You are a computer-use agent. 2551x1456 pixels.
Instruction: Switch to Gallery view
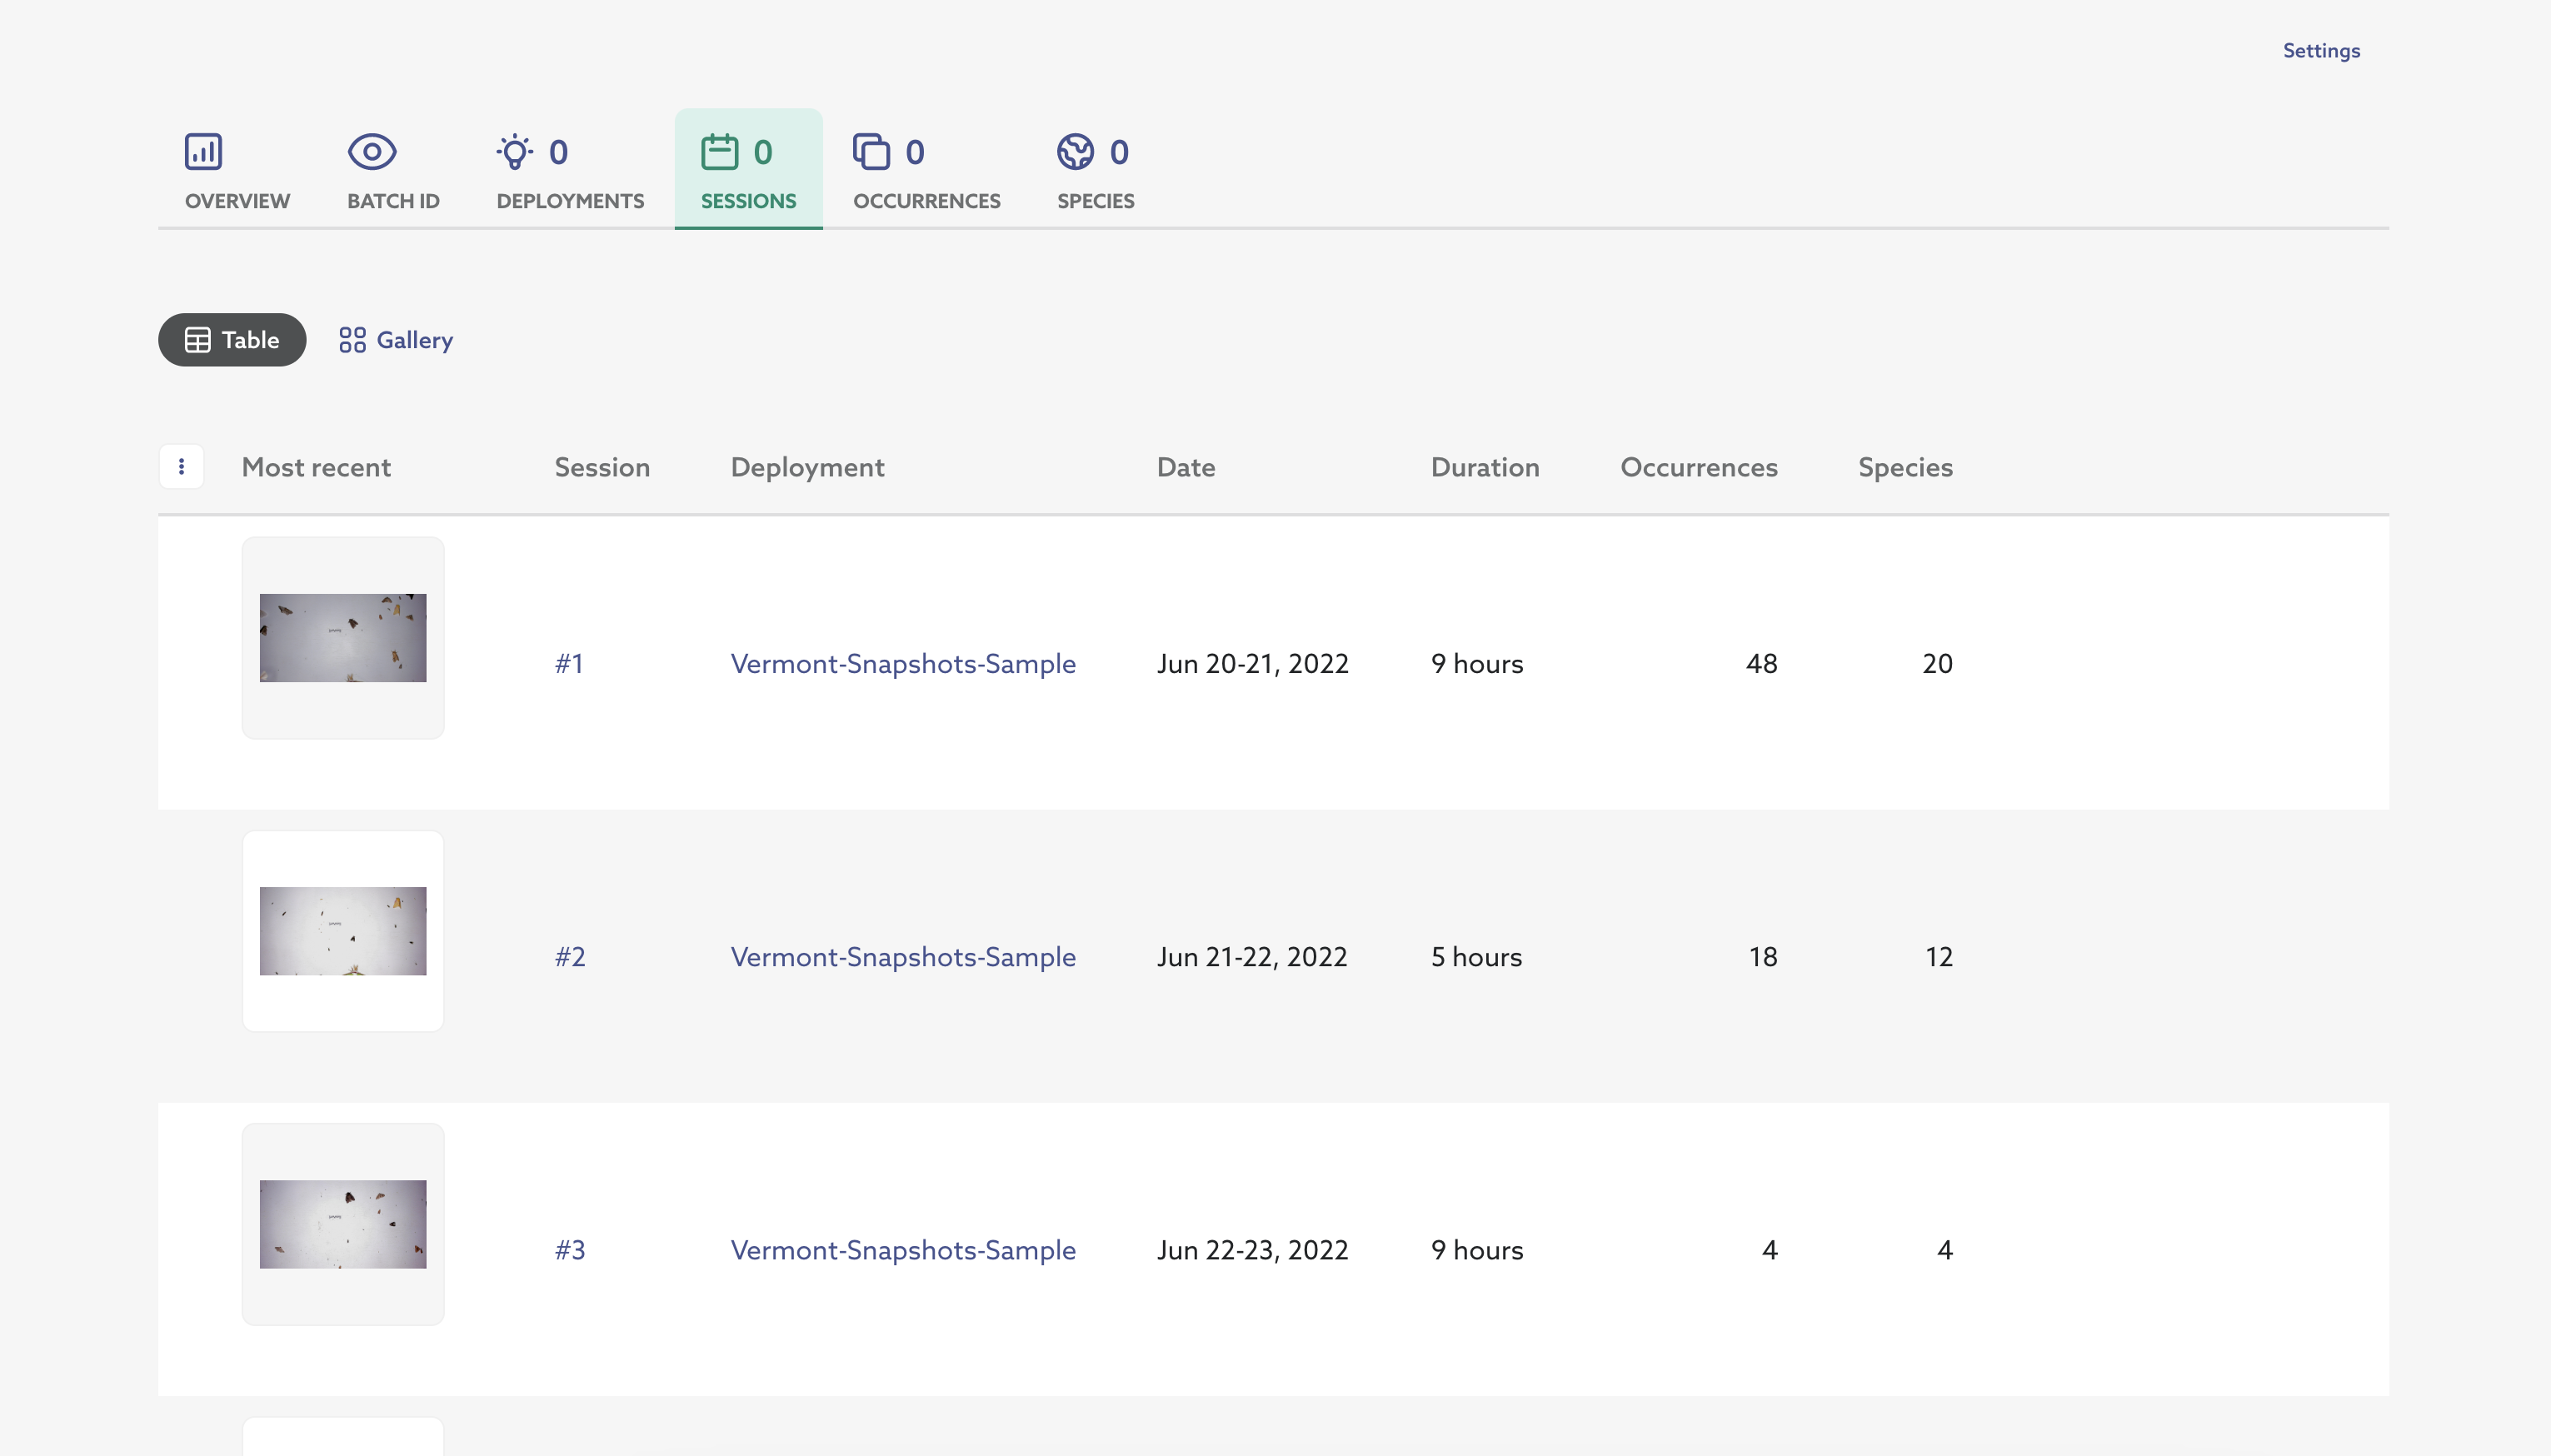pos(414,340)
